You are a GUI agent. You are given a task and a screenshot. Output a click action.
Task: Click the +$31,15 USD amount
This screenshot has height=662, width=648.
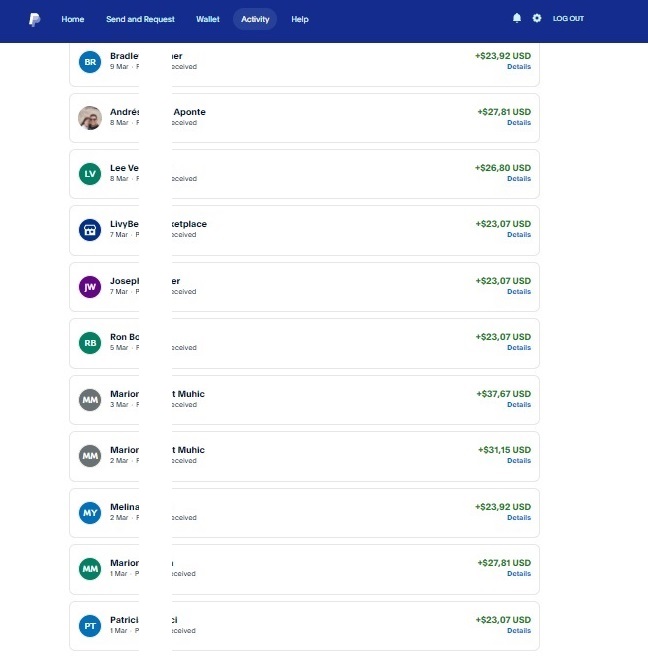click(504, 450)
